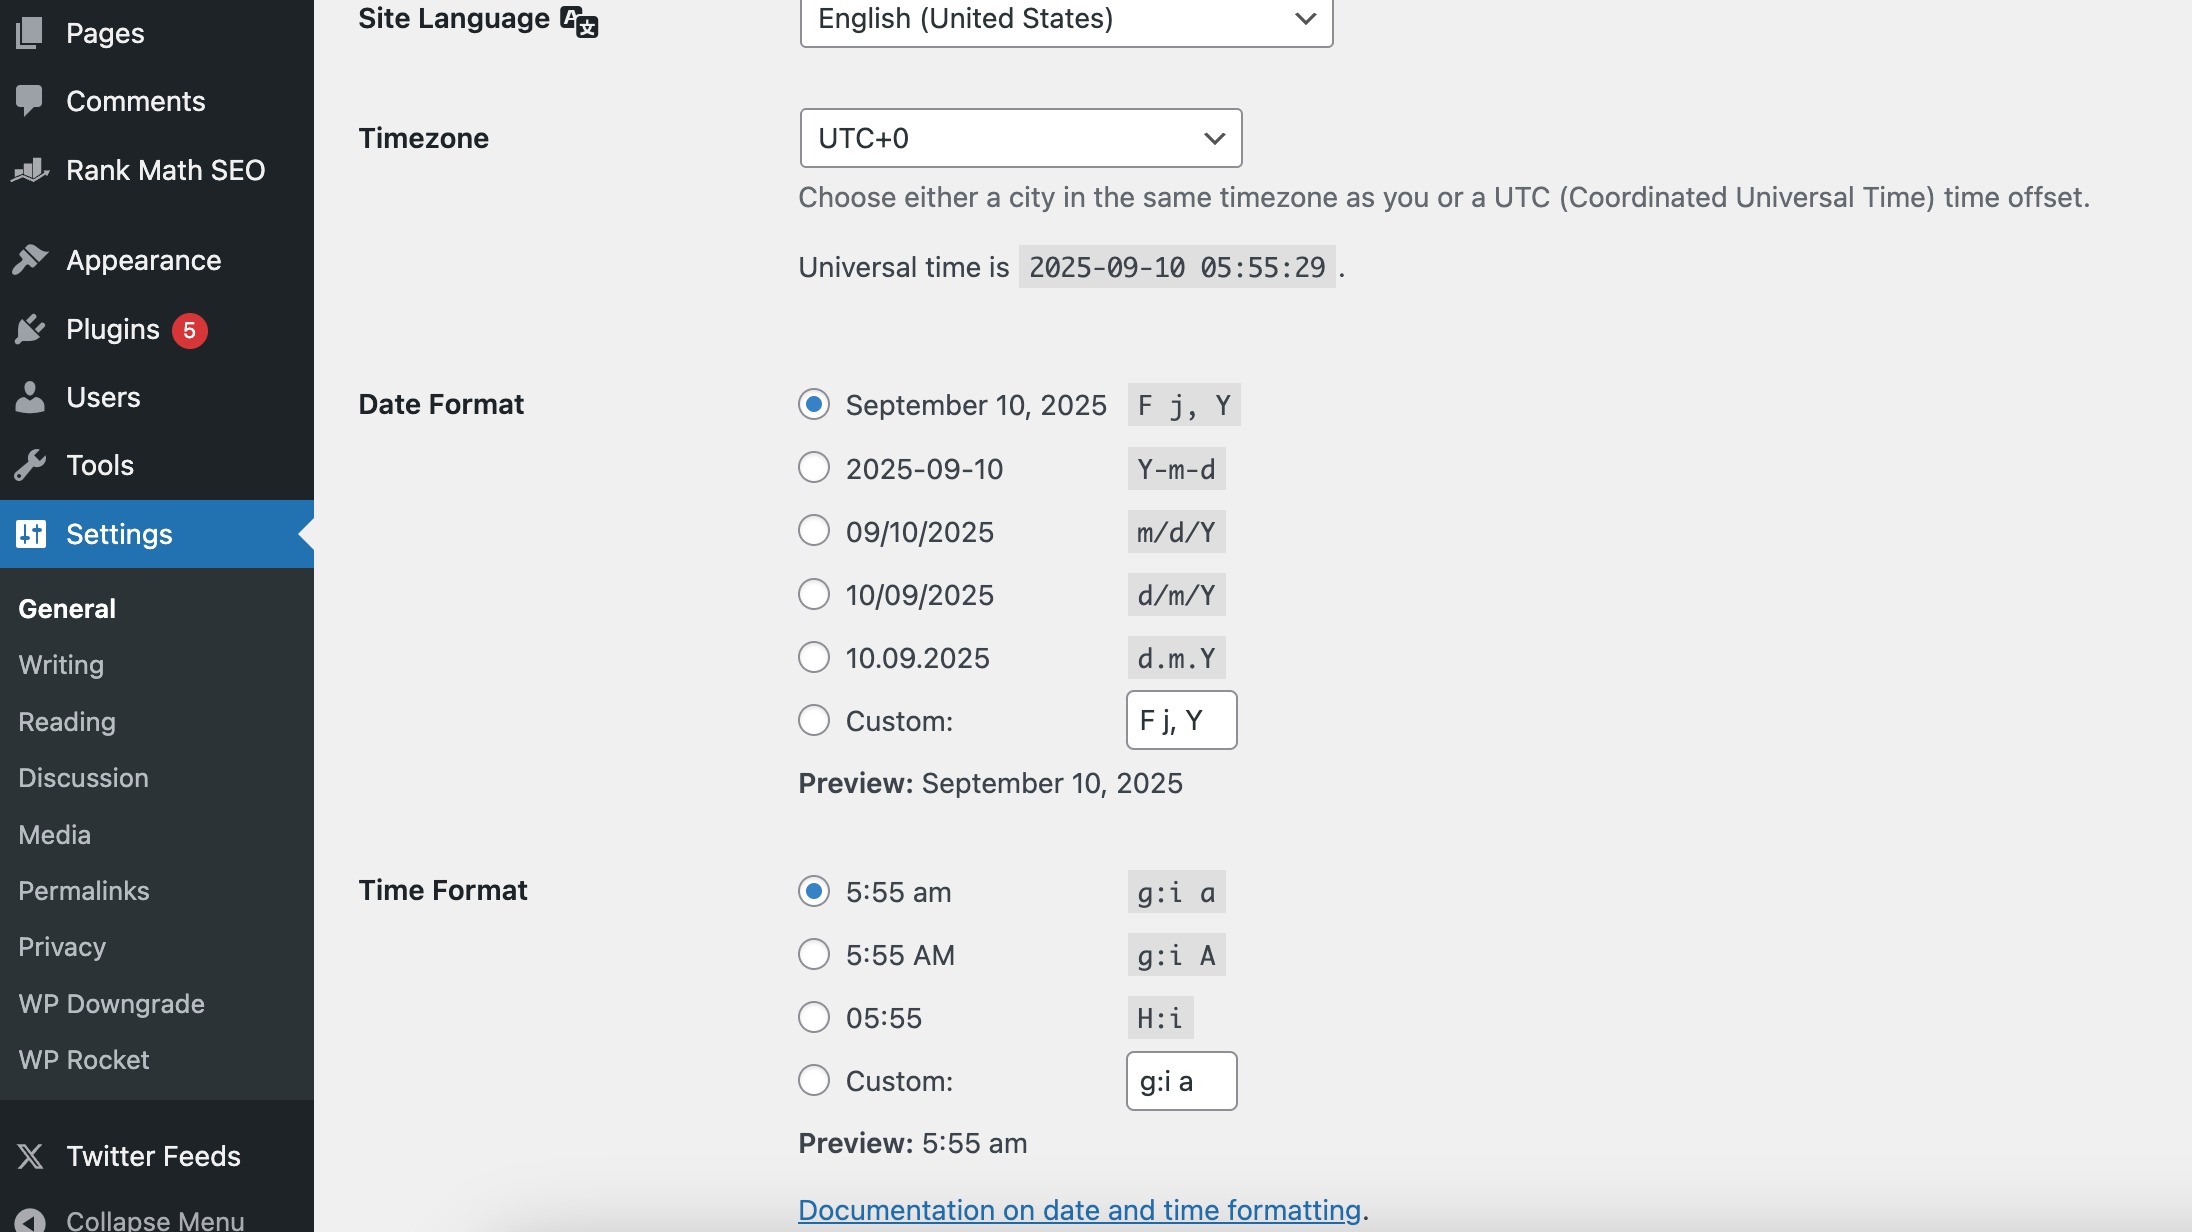Click the Settings sliders icon
This screenshot has width=2192, height=1232.
pyautogui.click(x=30, y=534)
